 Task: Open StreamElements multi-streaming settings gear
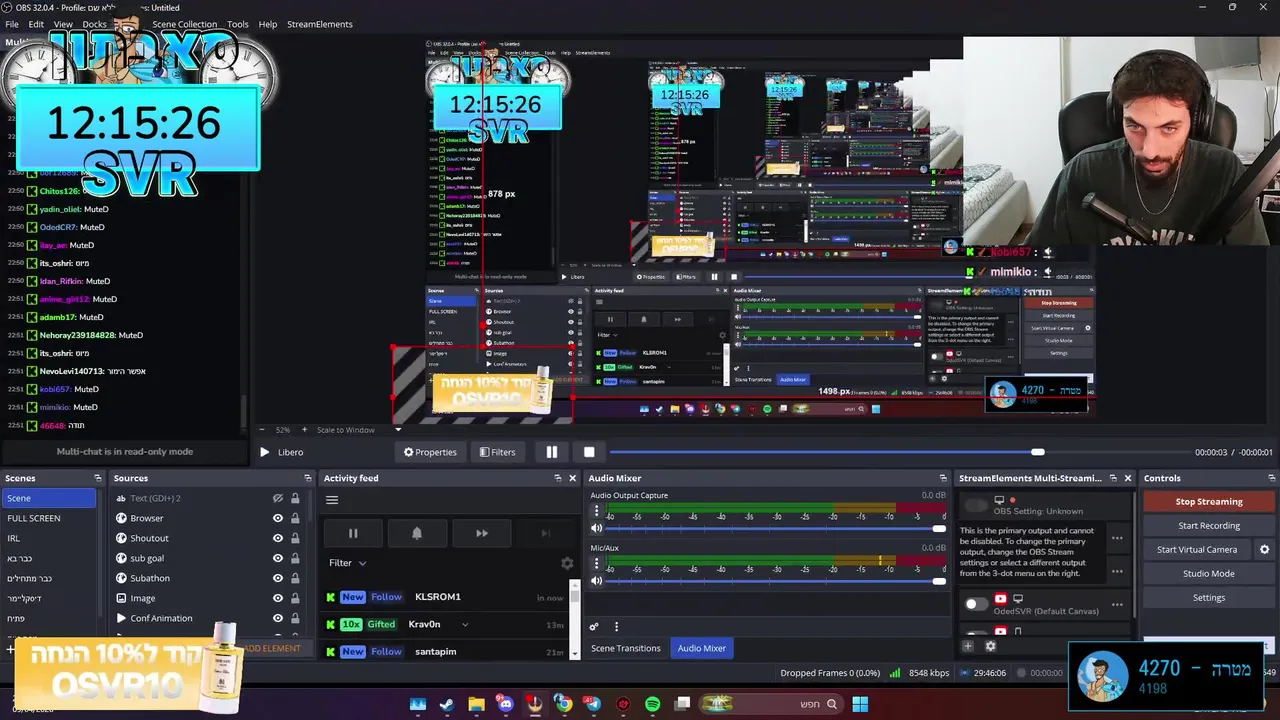pos(991,646)
